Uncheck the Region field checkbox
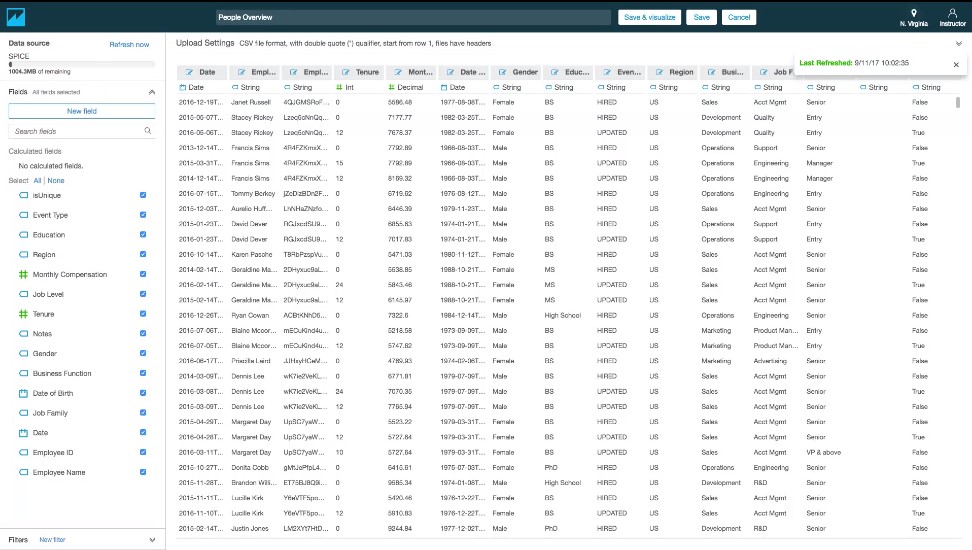 143,254
